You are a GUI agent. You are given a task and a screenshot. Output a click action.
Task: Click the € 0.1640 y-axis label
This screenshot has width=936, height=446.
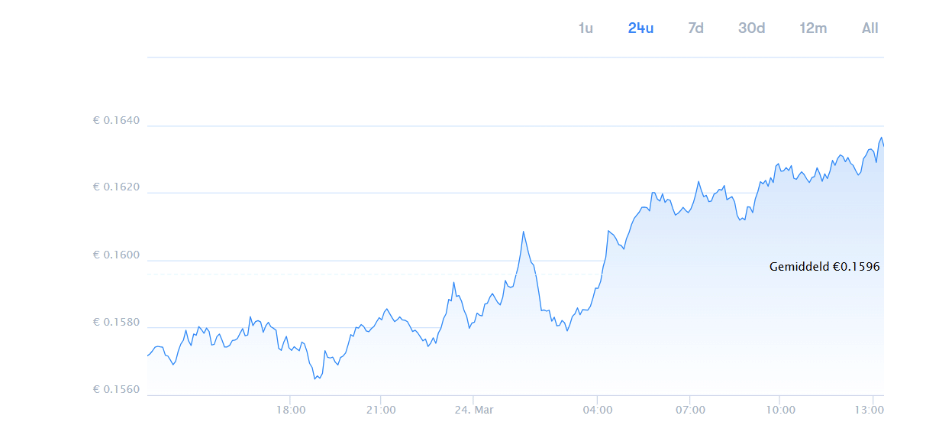[116, 121]
